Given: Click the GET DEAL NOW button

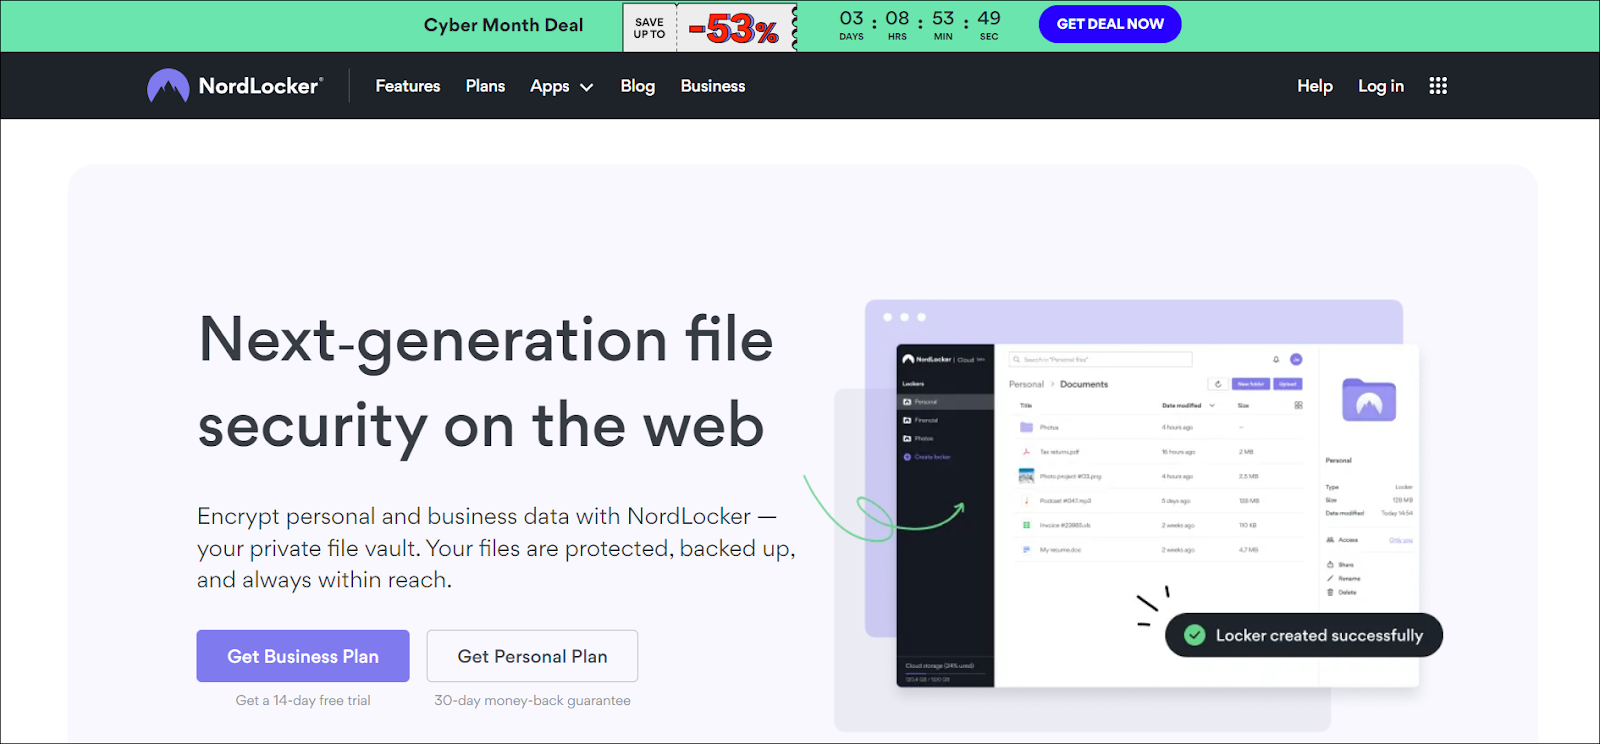Looking at the screenshot, I should (x=1110, y=24).
